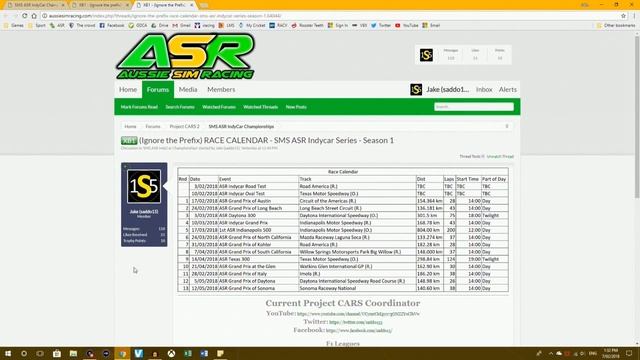This screenshot has height=360, width=640.
Task: Click the forum search input field
Action: click(x=473, y=107)
